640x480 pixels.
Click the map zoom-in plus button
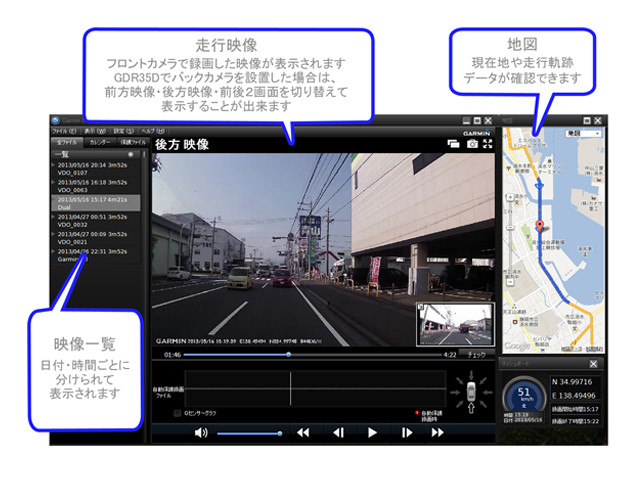[x=510, y=198]
